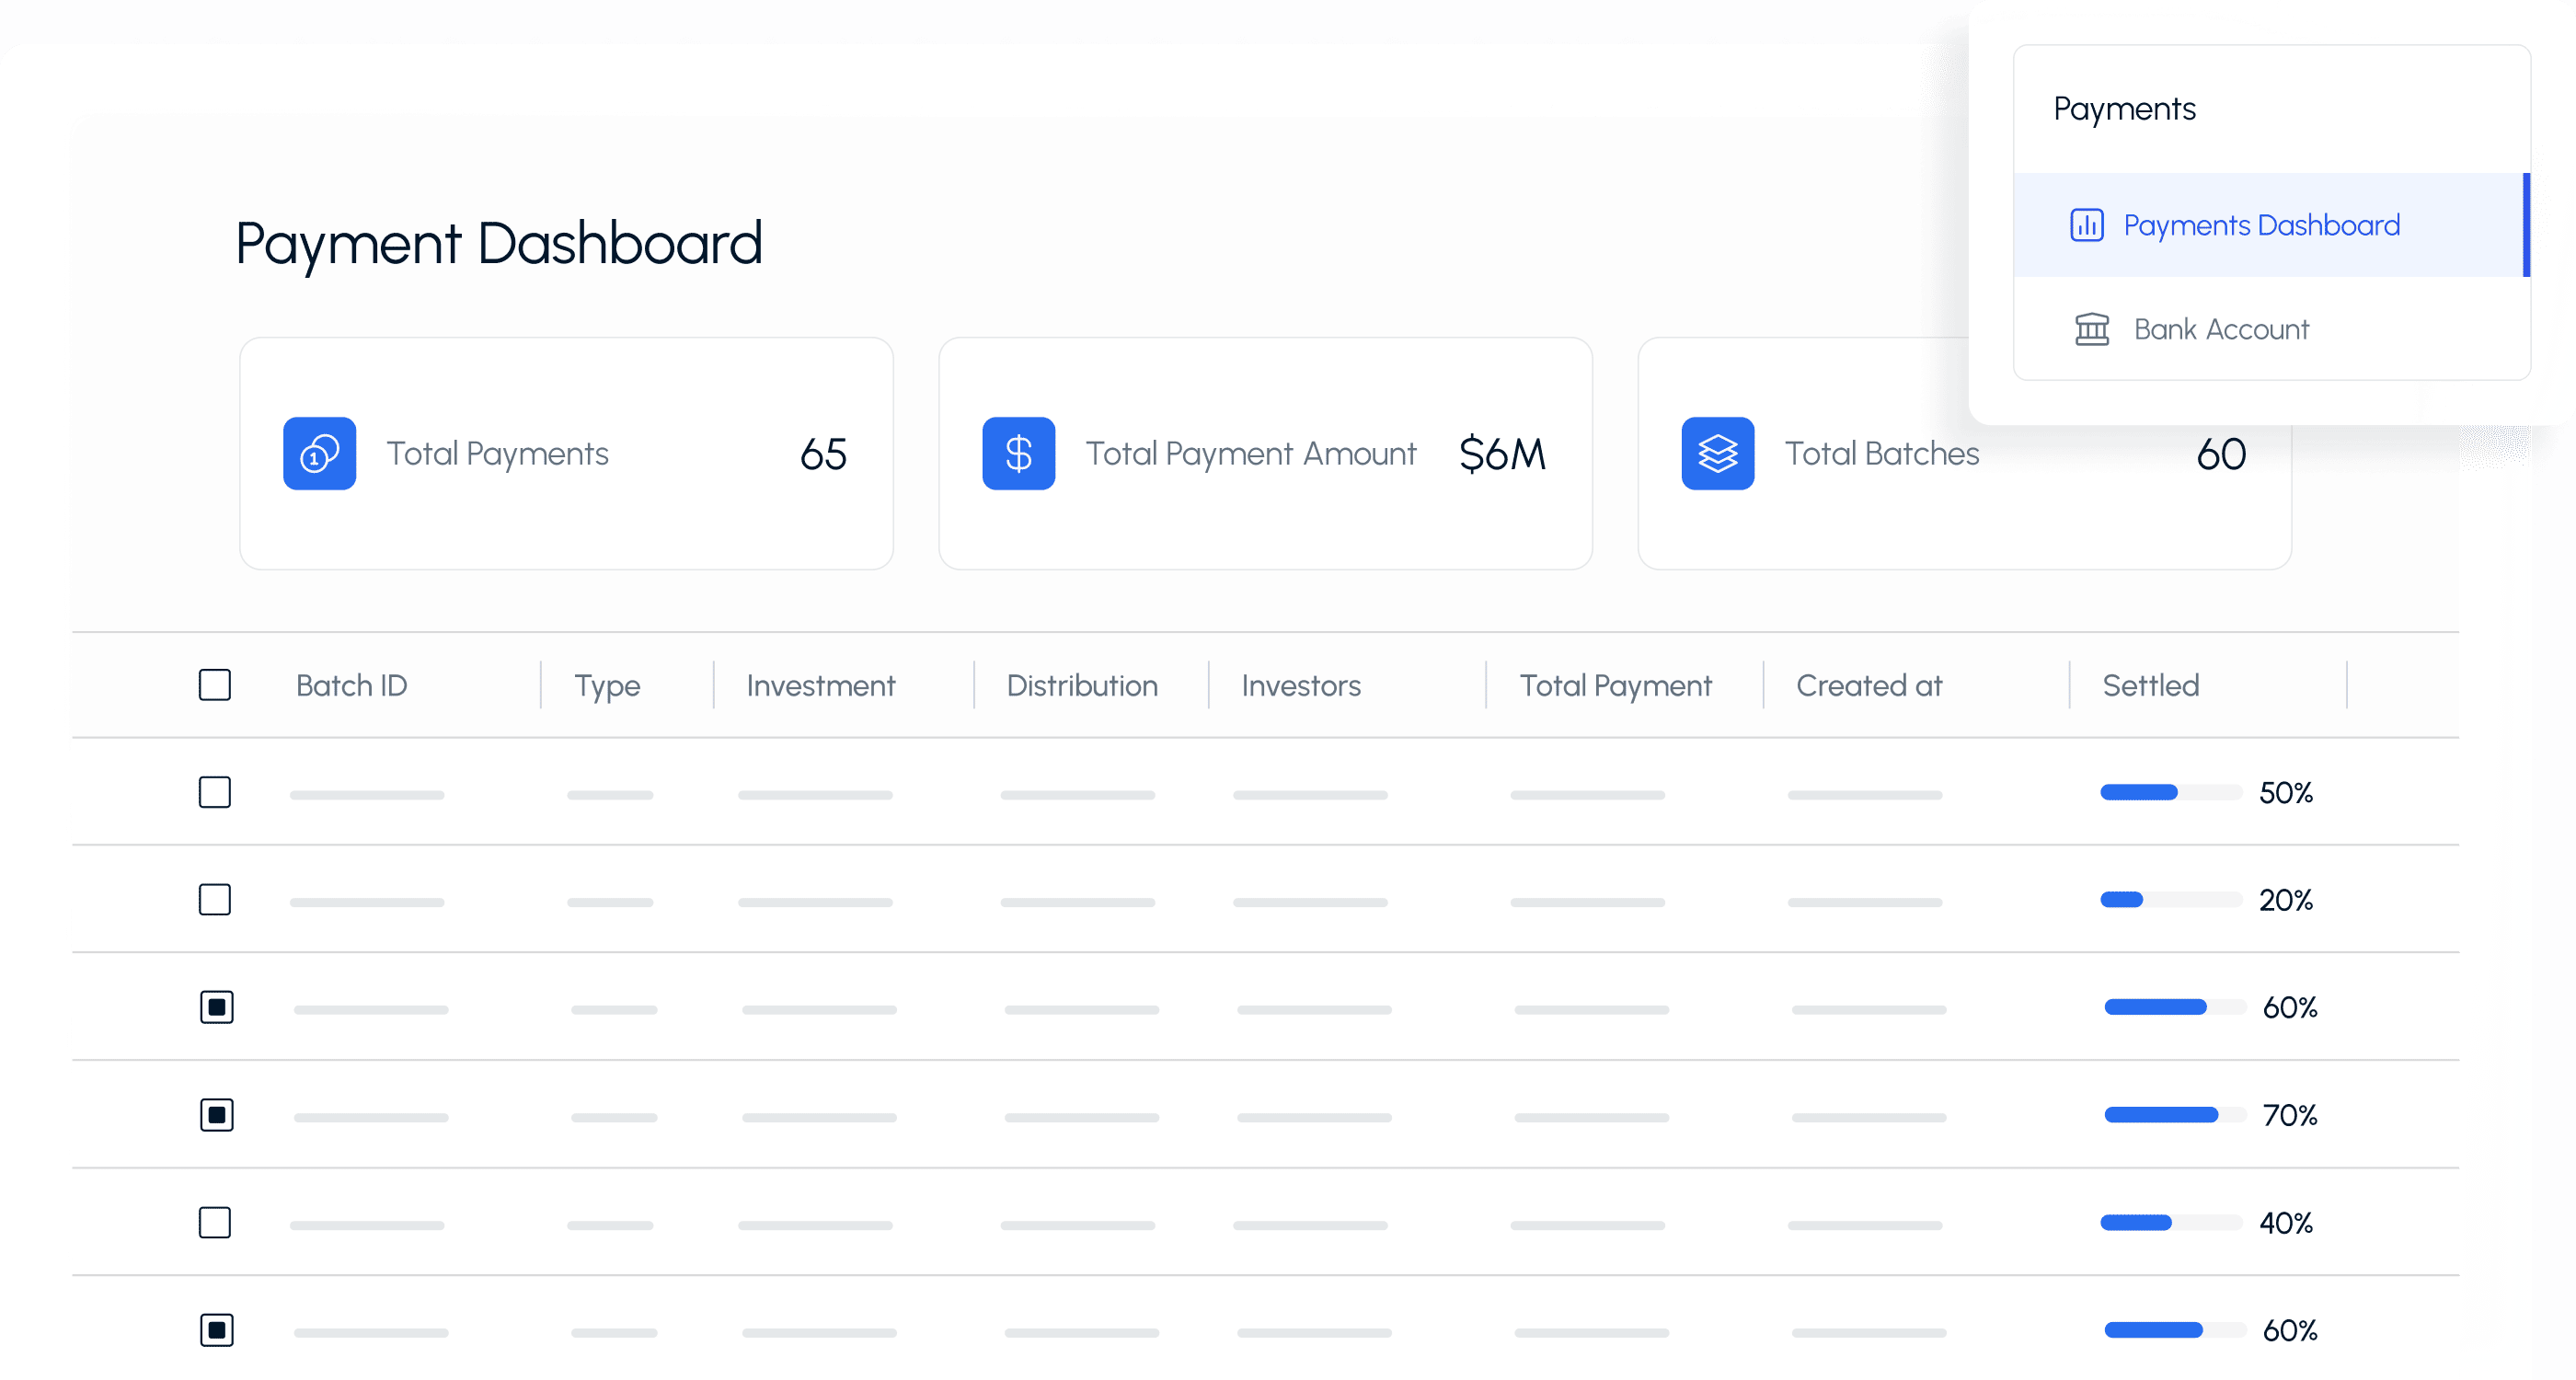The height and width of the screenshot is (1380, 2576).
Task: Click the Payments Dashboard chart icon
Action: pyautogui.click(x=2086, y=225)
